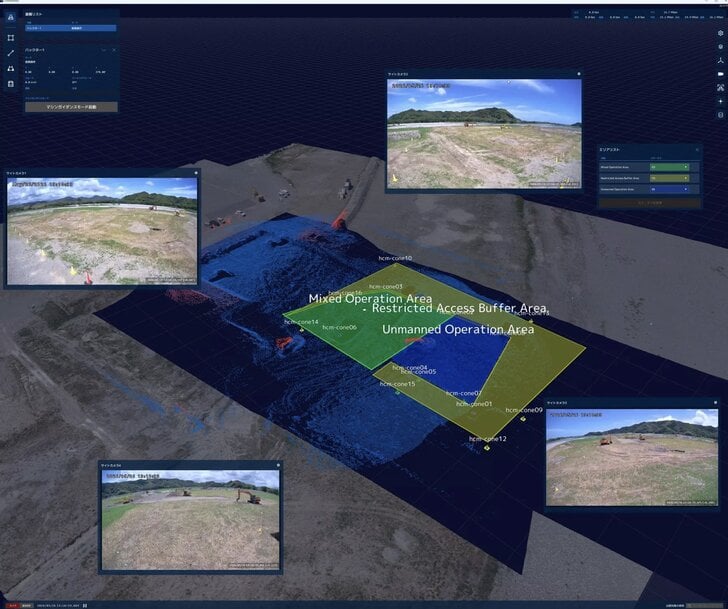728x609 pixels.
Task: Click the shield icon on right toolbar
Action: (721, 46)
